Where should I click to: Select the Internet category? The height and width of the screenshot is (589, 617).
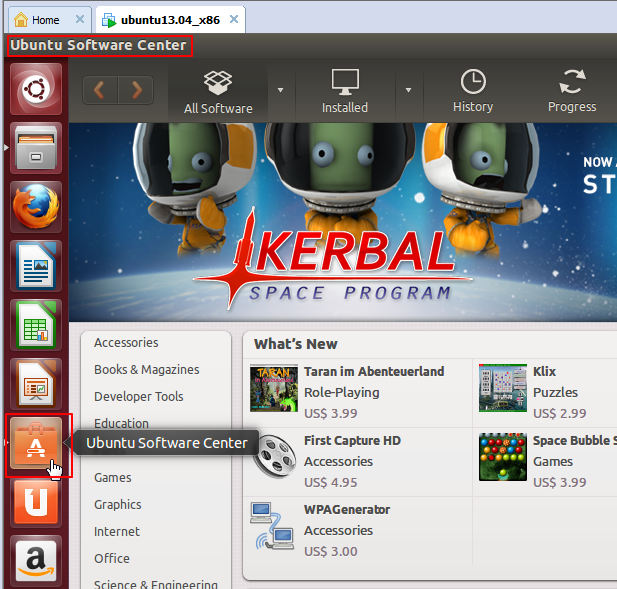pos(117,532)
